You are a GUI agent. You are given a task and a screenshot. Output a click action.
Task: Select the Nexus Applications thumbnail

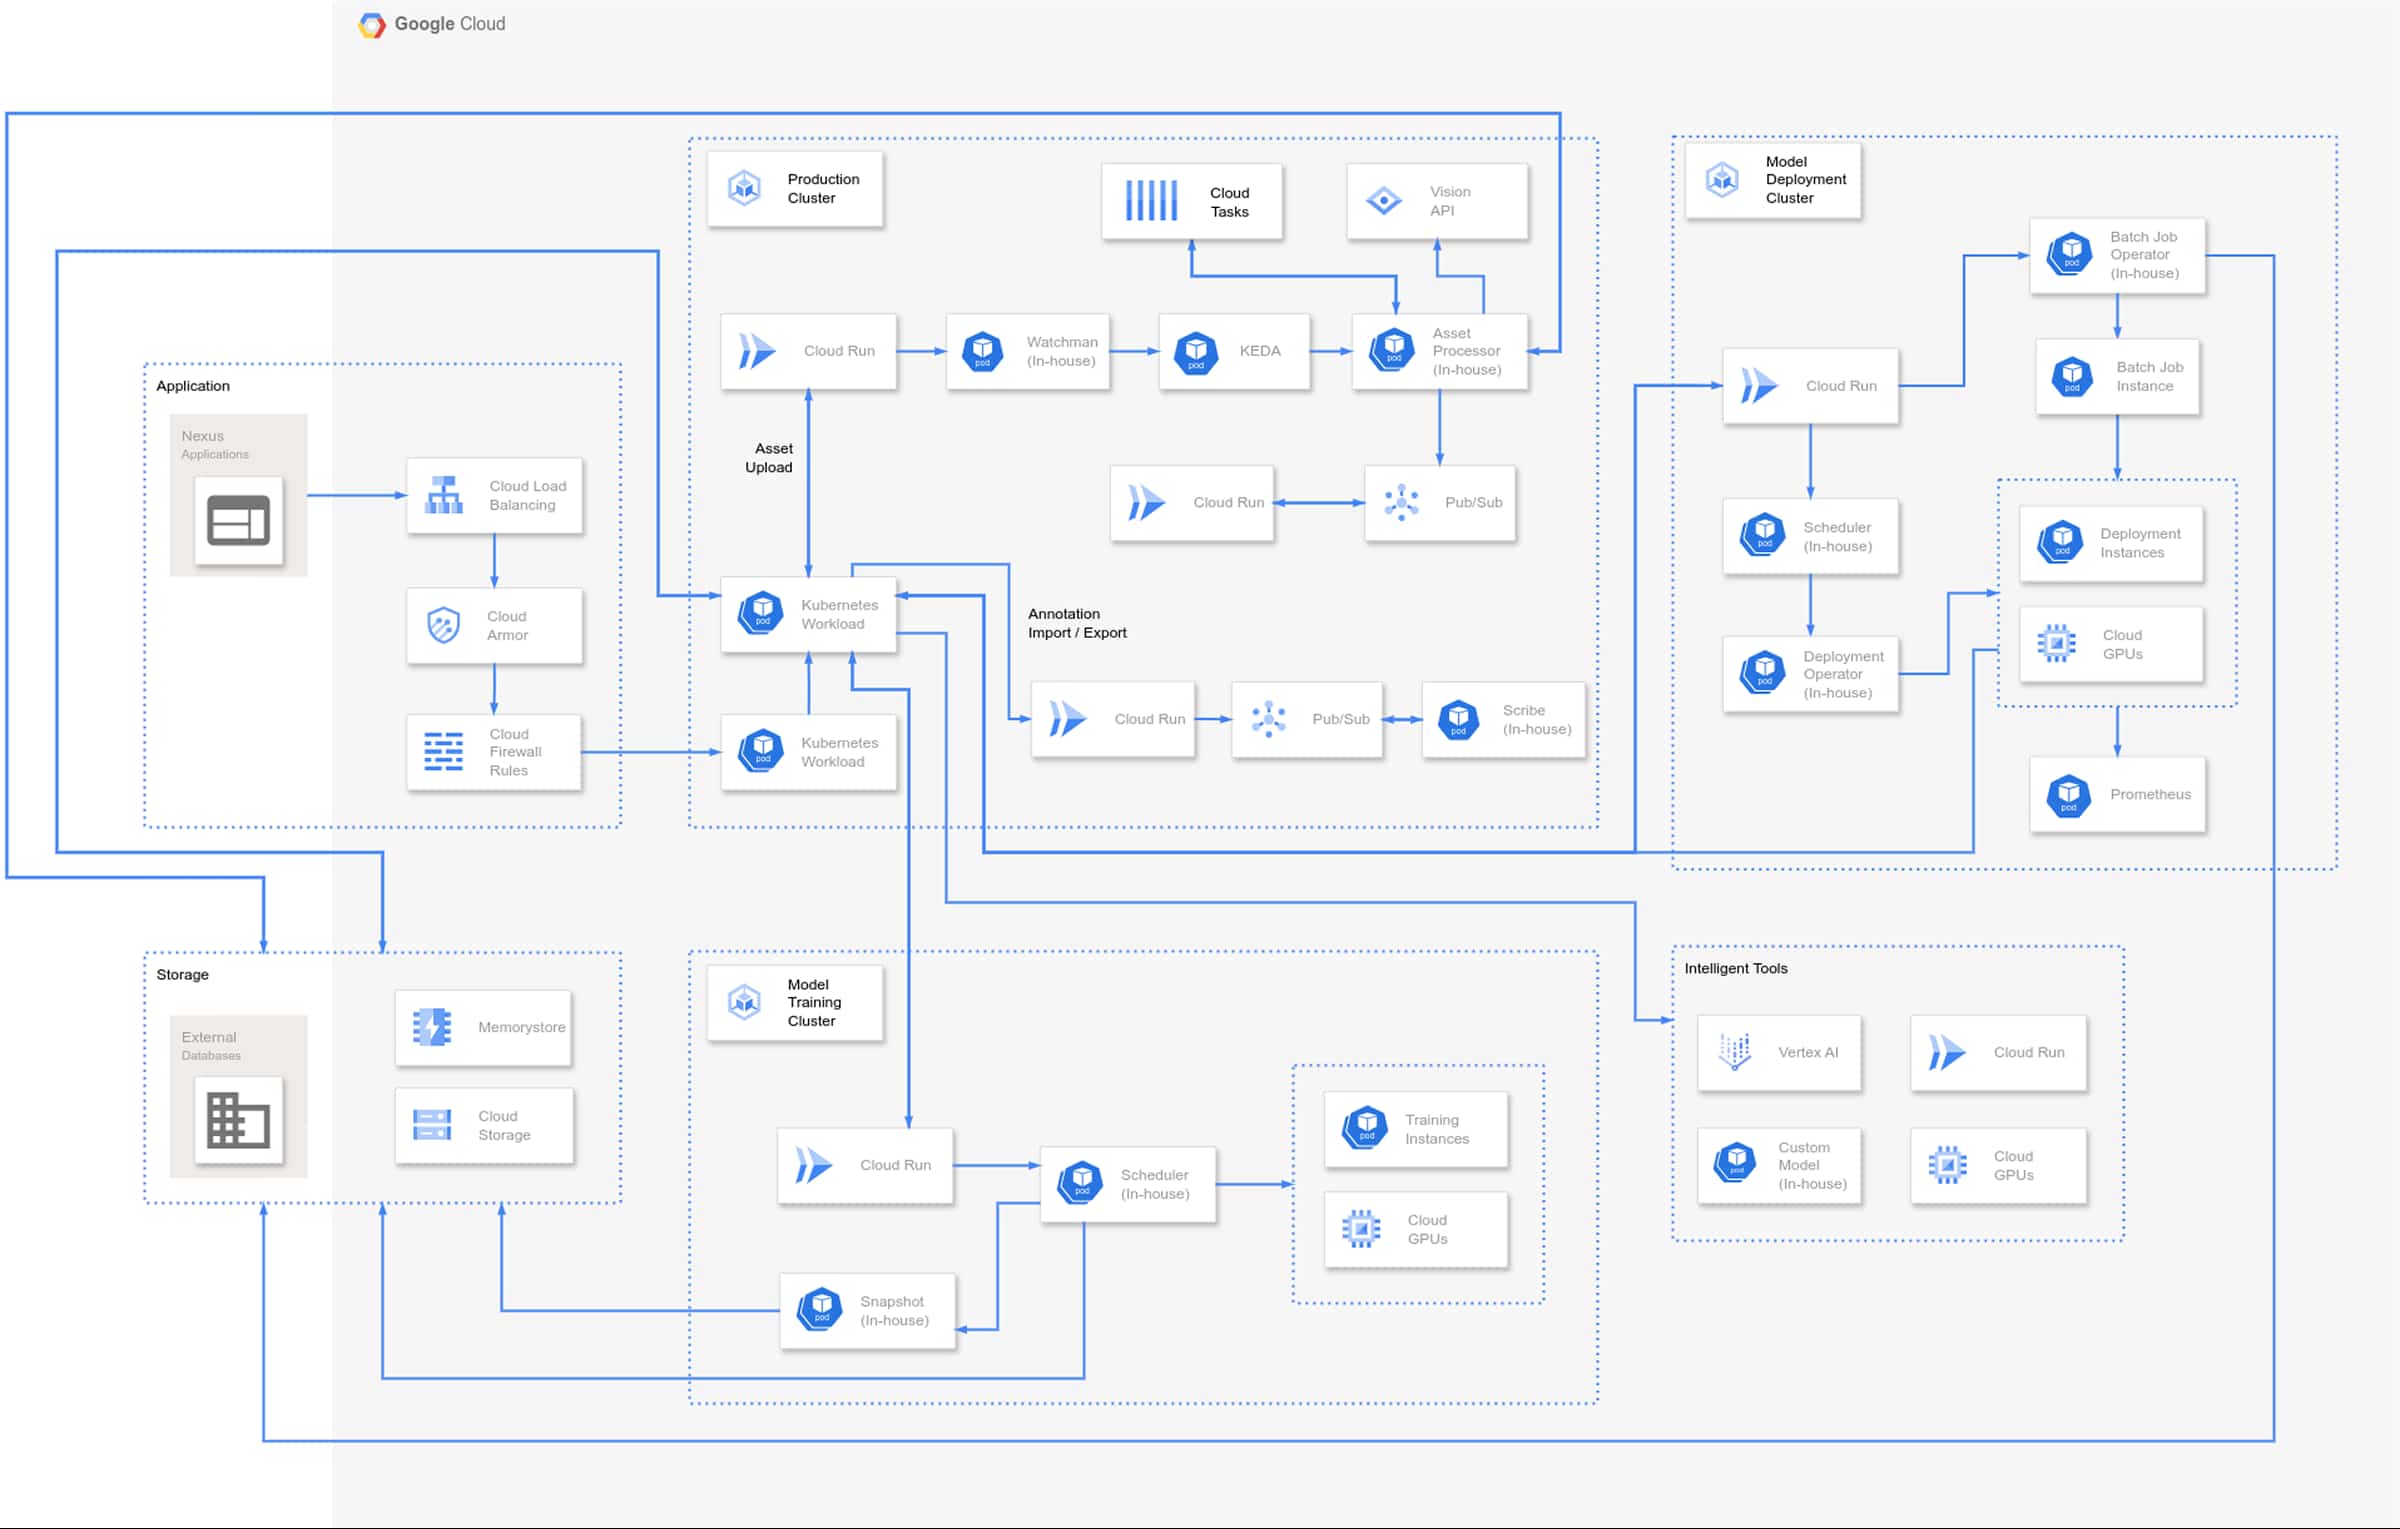point(238,522)
